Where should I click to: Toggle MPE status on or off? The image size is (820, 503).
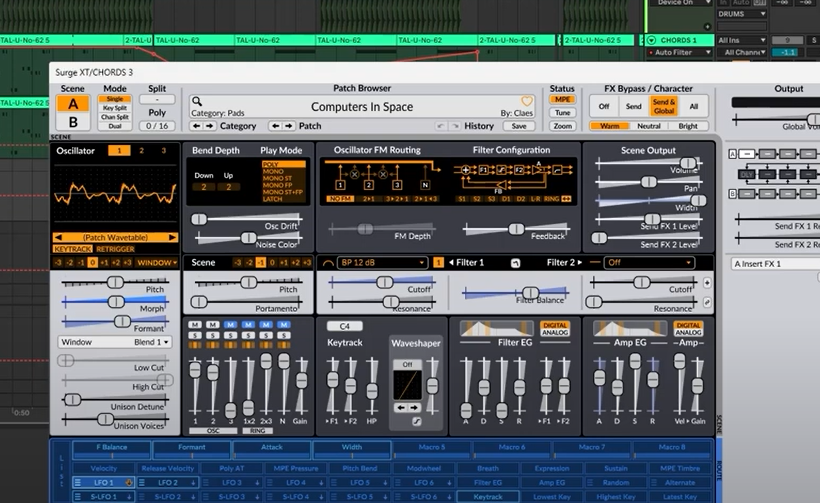point(562,101)
